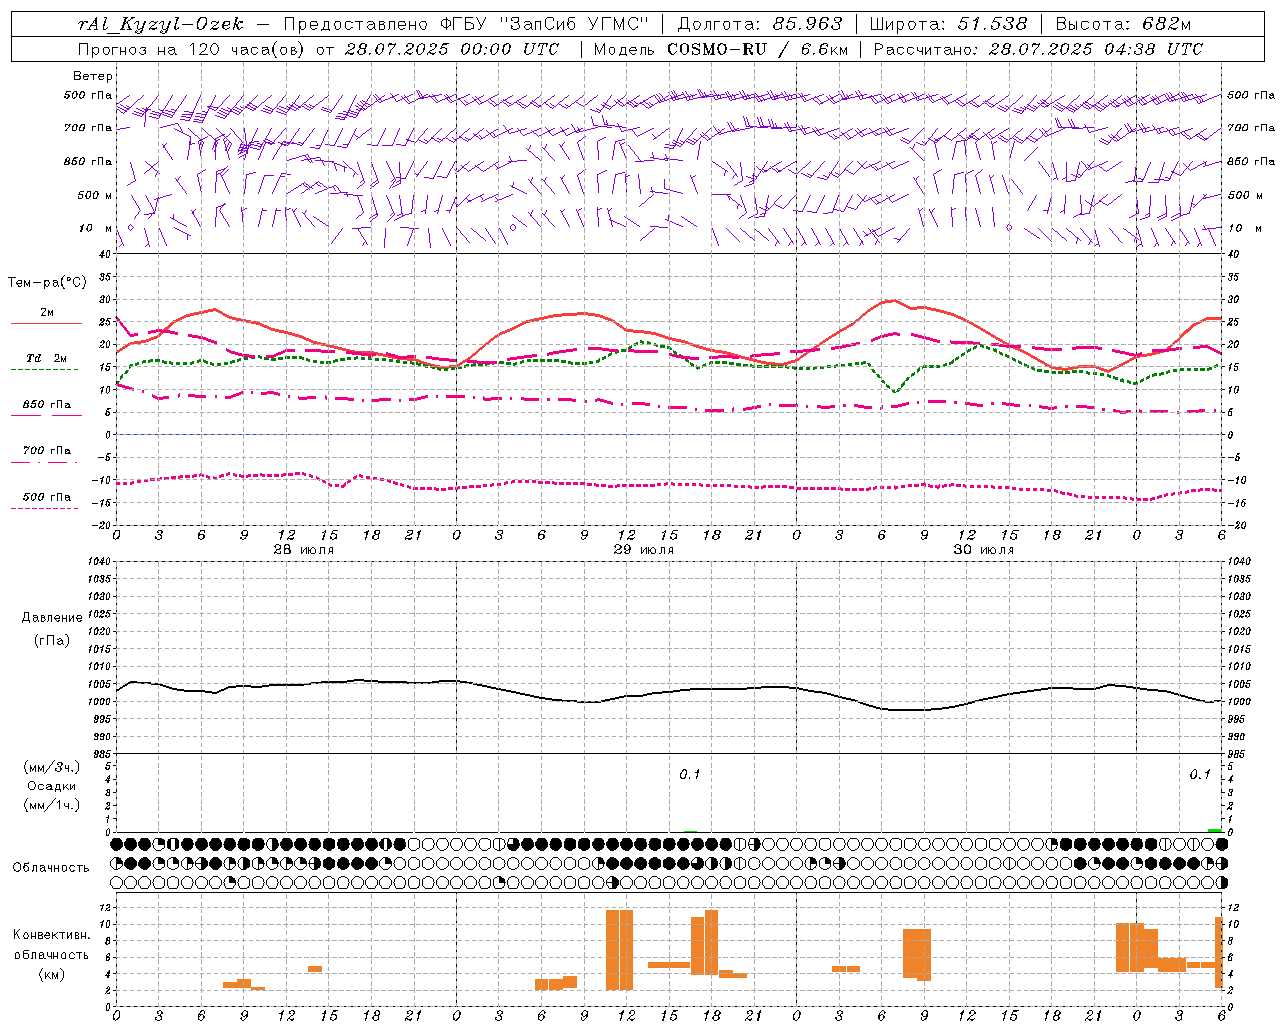Click the small green precipitation bar
The width and height of the screenshot is (1280, 1024).
[x=1214, y=830]
